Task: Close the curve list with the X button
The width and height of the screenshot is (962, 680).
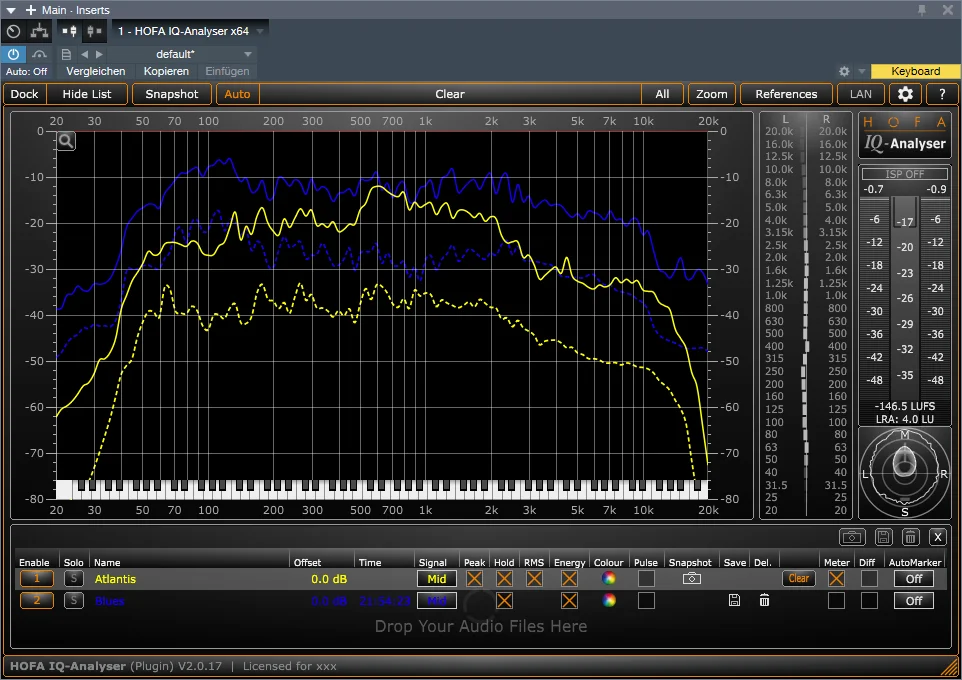Action: pyautogui.click(x=938, y=538)
